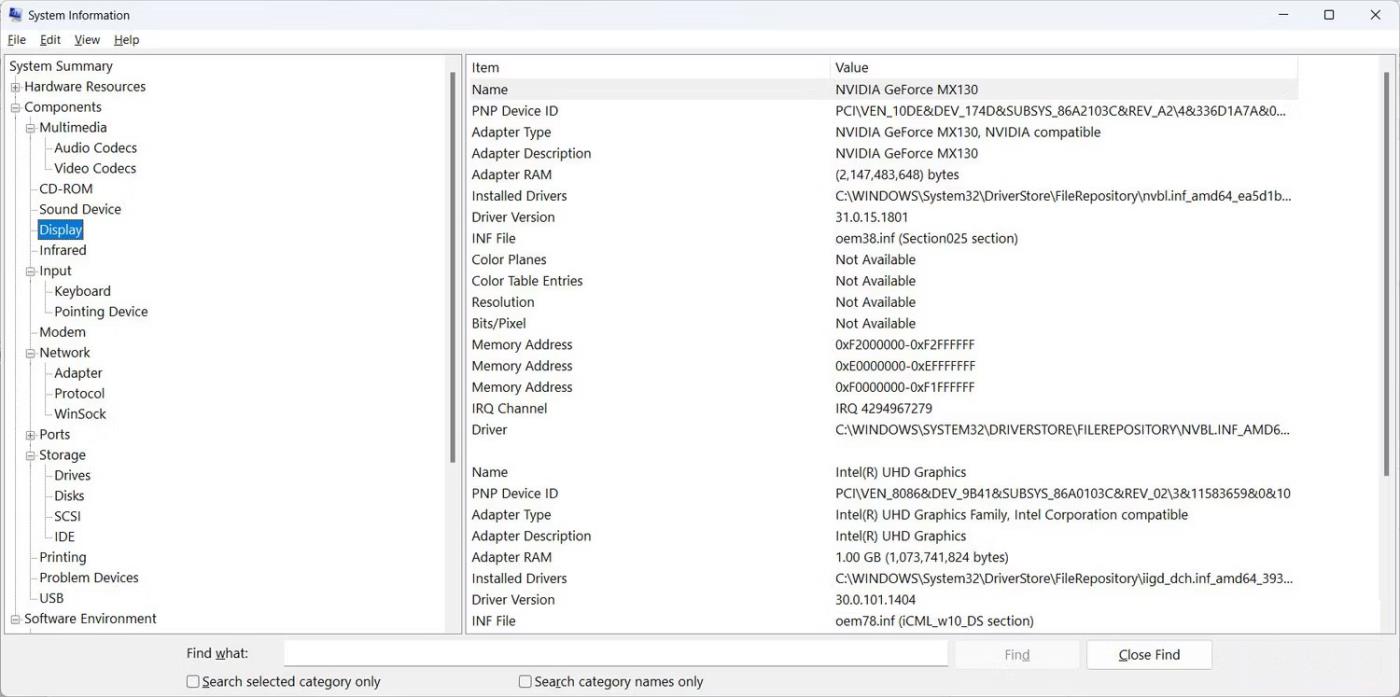The width and height of the screenshot is (1400, 697).
Task: Click the Intel(R) UHD Graphics Name value
Action: (x=901, y=472)
